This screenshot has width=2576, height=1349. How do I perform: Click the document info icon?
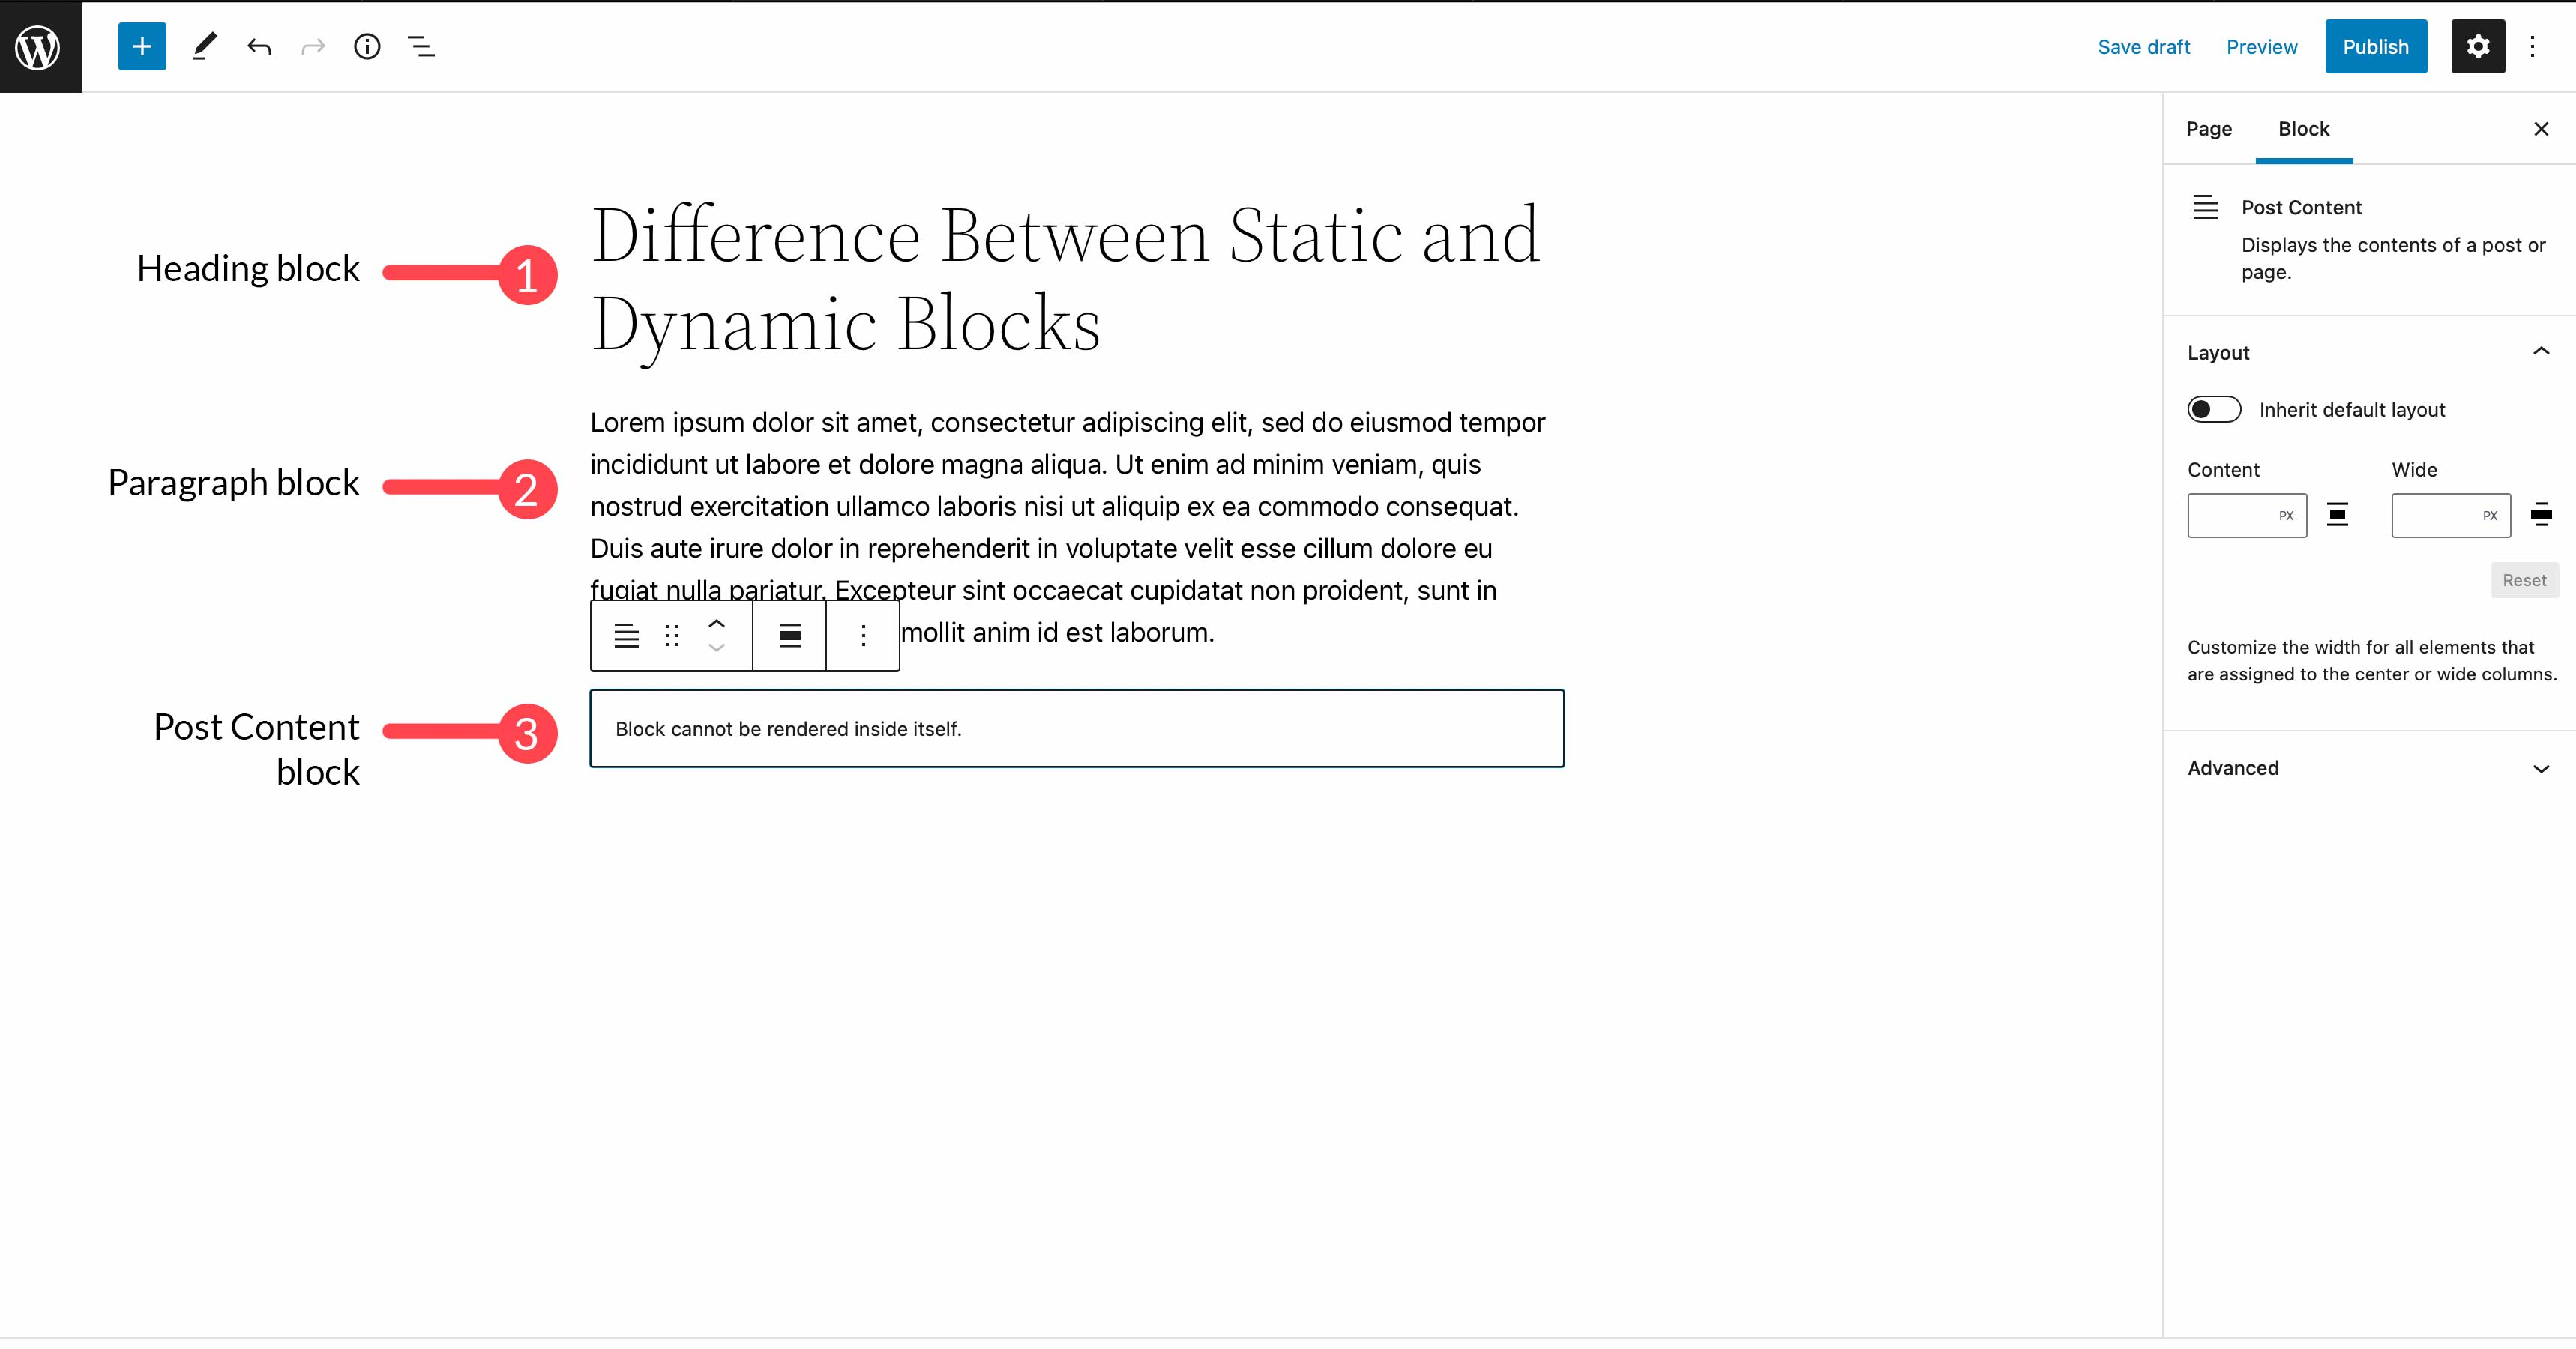point(368,46)
